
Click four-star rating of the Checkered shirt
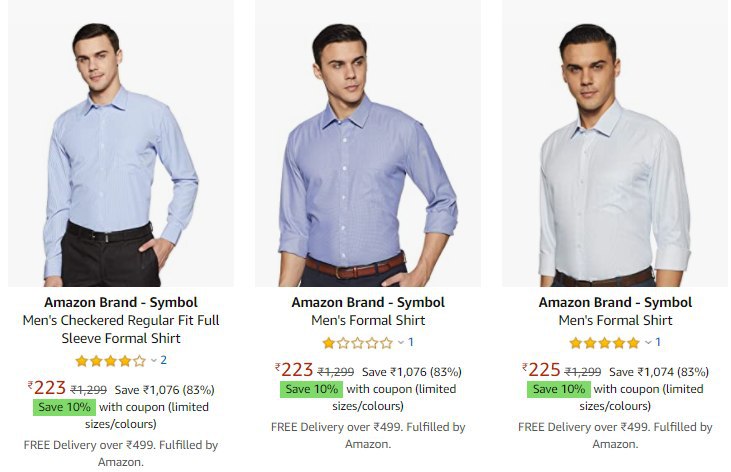[109, 361]
